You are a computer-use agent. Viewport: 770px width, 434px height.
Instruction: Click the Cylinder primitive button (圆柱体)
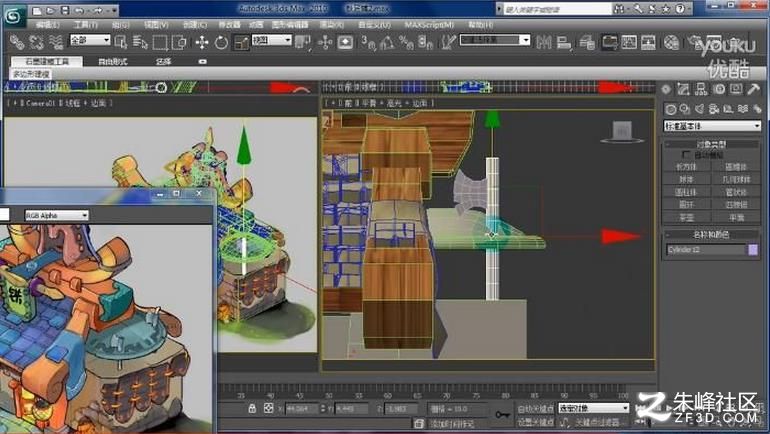click(x=687, y=192)
